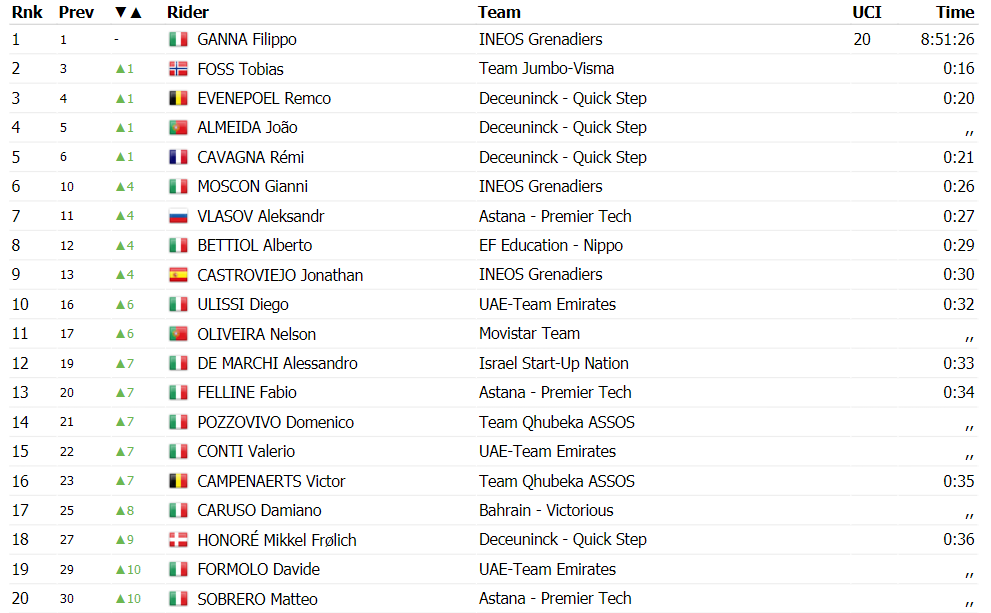Open rider page for GANNA Filippo

pyautogui.click(x=246, y=39)
